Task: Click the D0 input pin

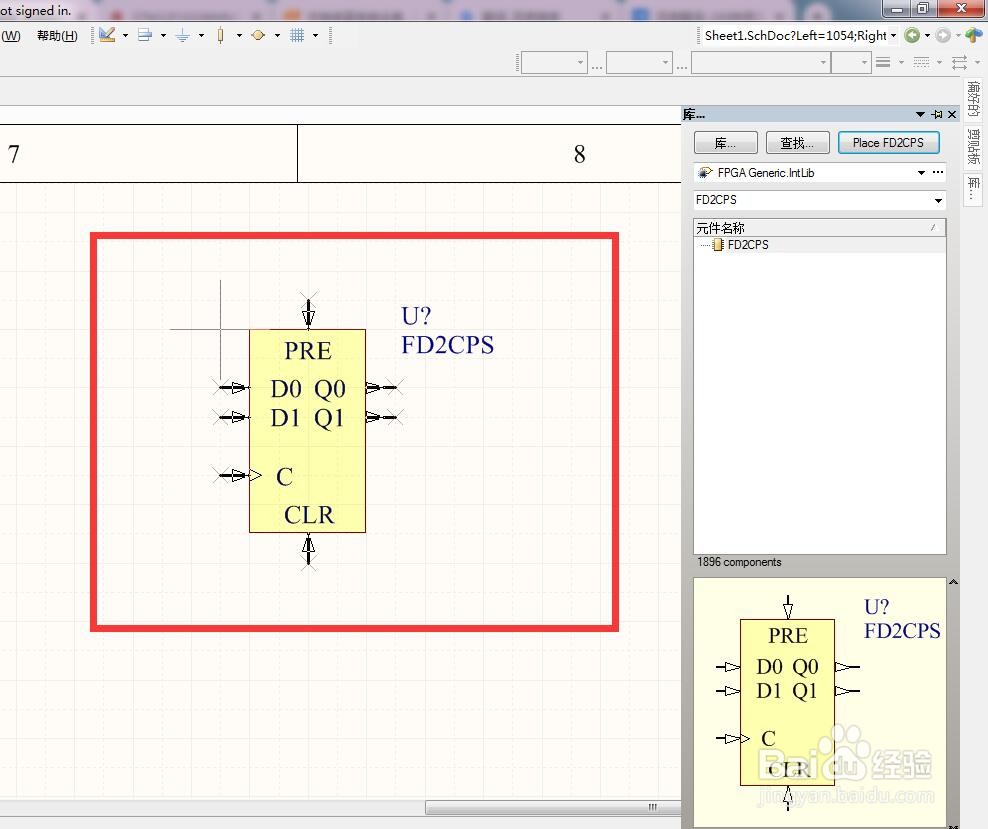Action: click(232, 387)
